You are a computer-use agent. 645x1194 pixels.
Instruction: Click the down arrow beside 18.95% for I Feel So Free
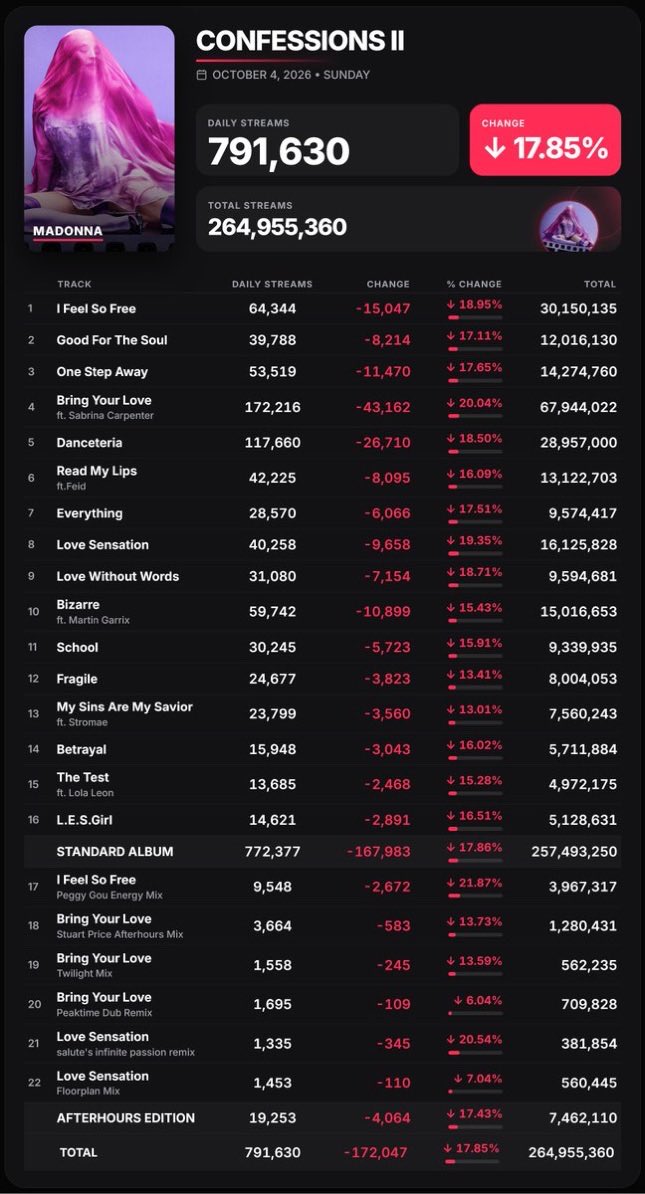point(451,305)
